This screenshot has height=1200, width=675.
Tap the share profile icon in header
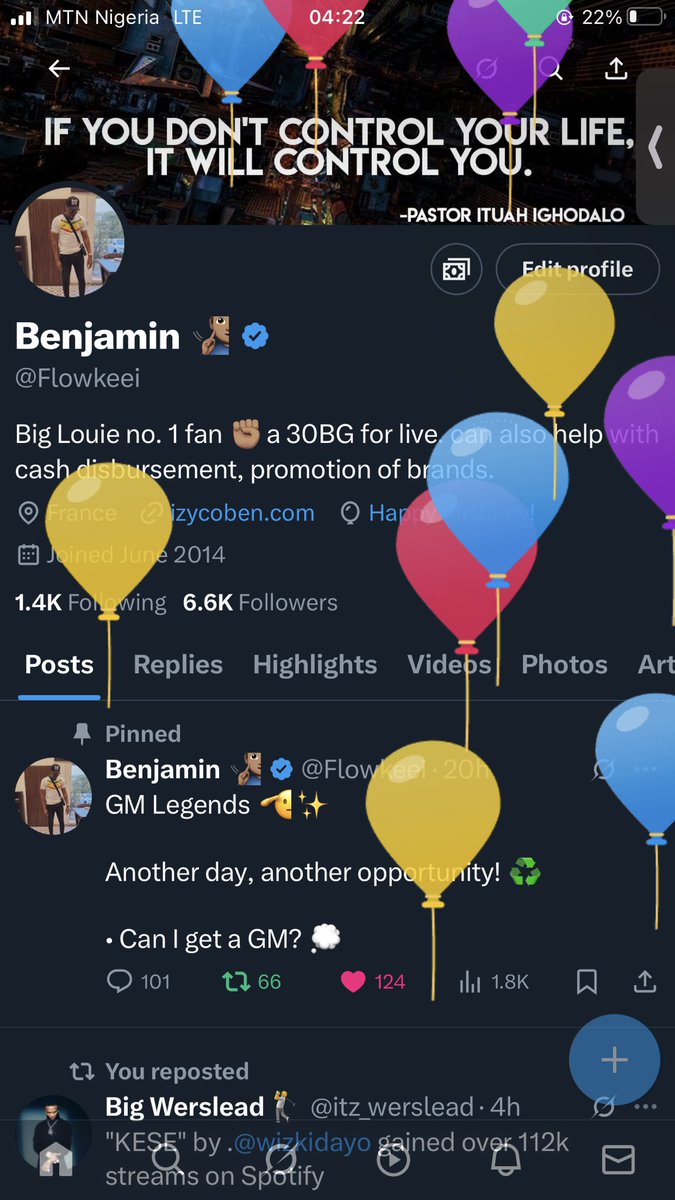(616, 68)
